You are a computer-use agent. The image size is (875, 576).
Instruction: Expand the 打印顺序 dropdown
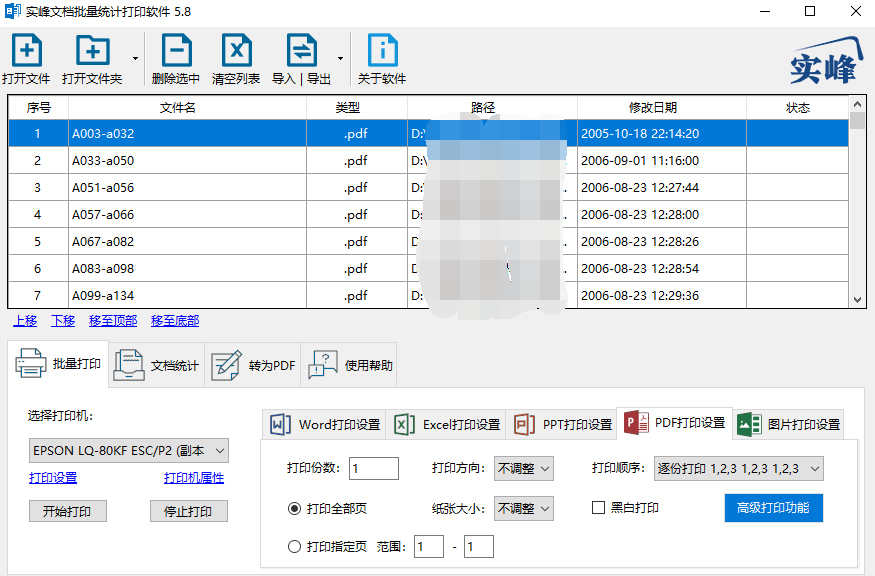point(738,468)
